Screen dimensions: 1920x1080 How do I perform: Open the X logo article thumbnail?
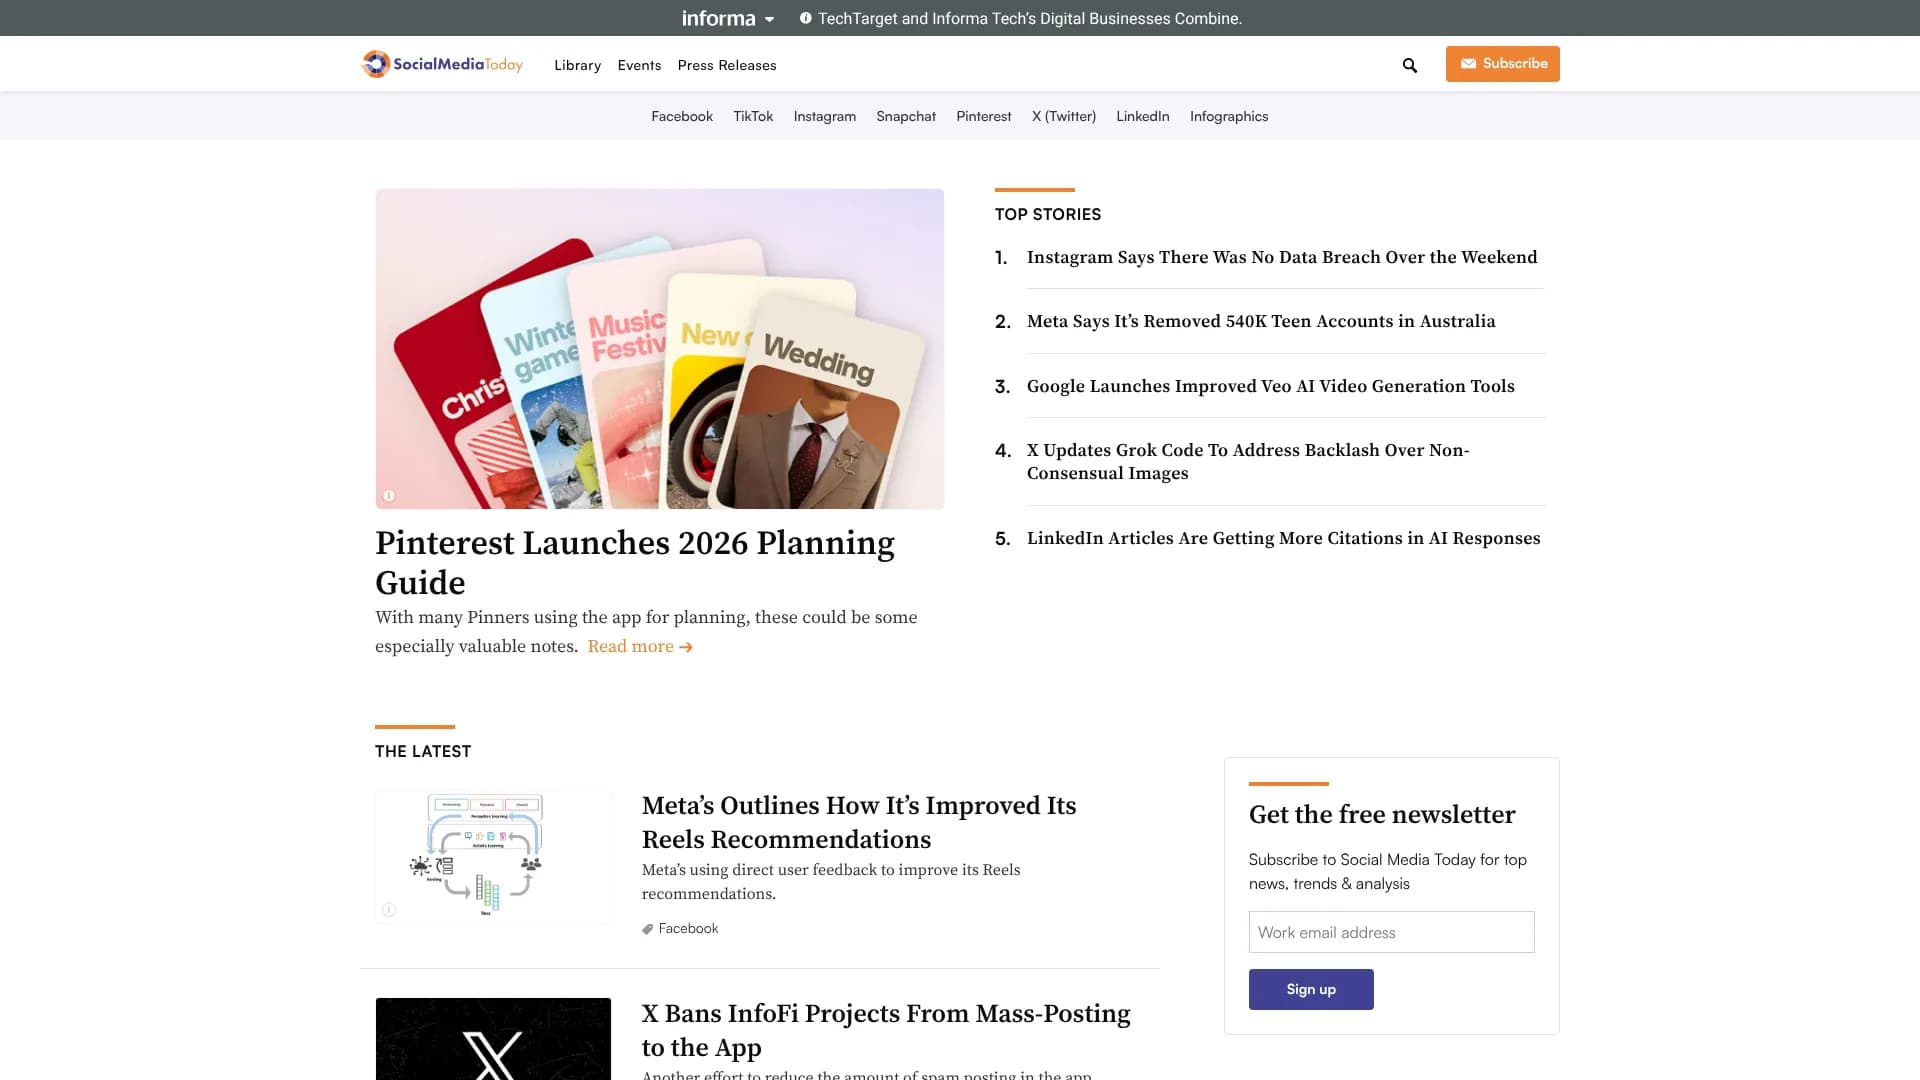pos(493,1040)
